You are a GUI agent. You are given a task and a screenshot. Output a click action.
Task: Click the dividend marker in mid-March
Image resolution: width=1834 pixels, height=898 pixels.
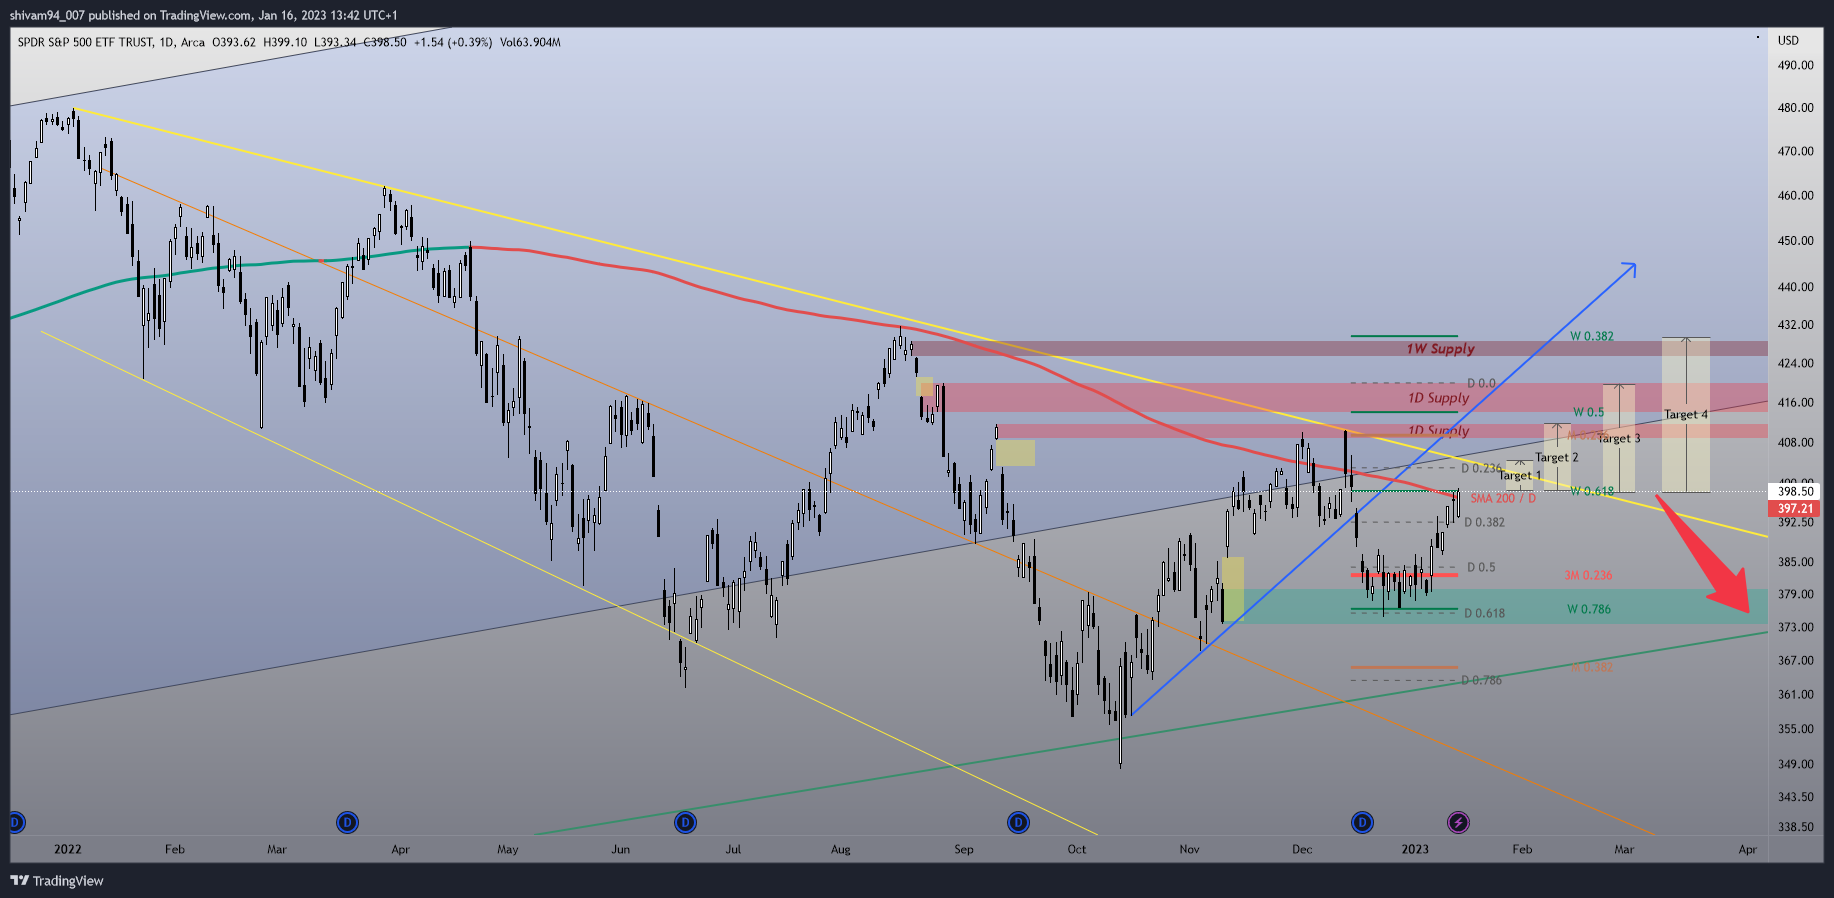click(347, 823)
